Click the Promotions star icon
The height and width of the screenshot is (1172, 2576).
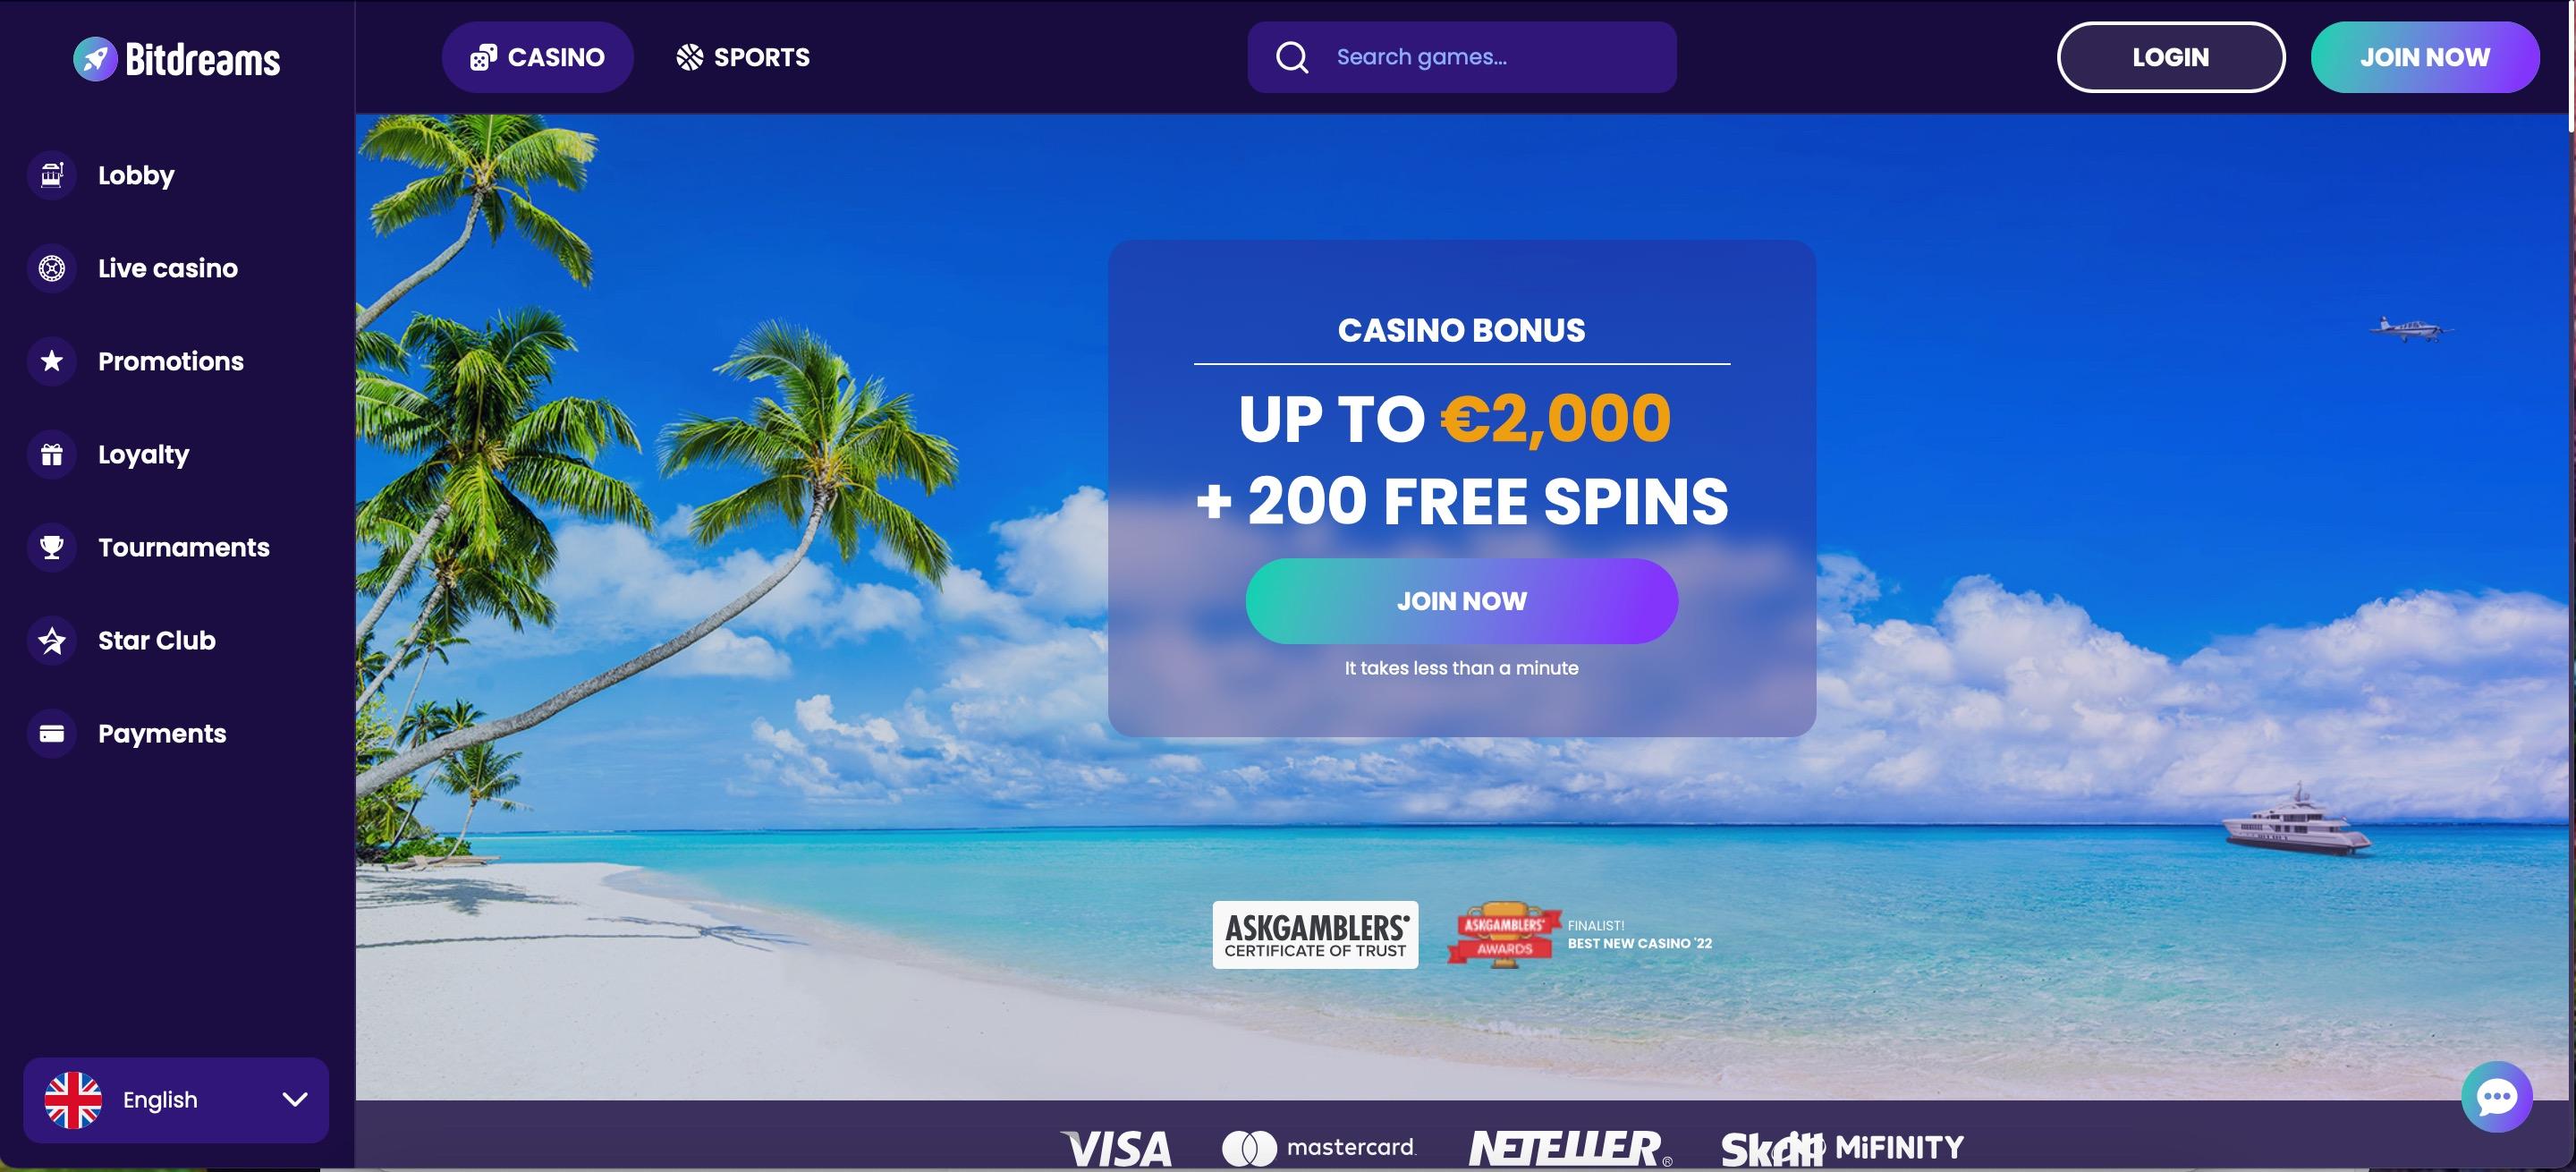pos(52,361)
